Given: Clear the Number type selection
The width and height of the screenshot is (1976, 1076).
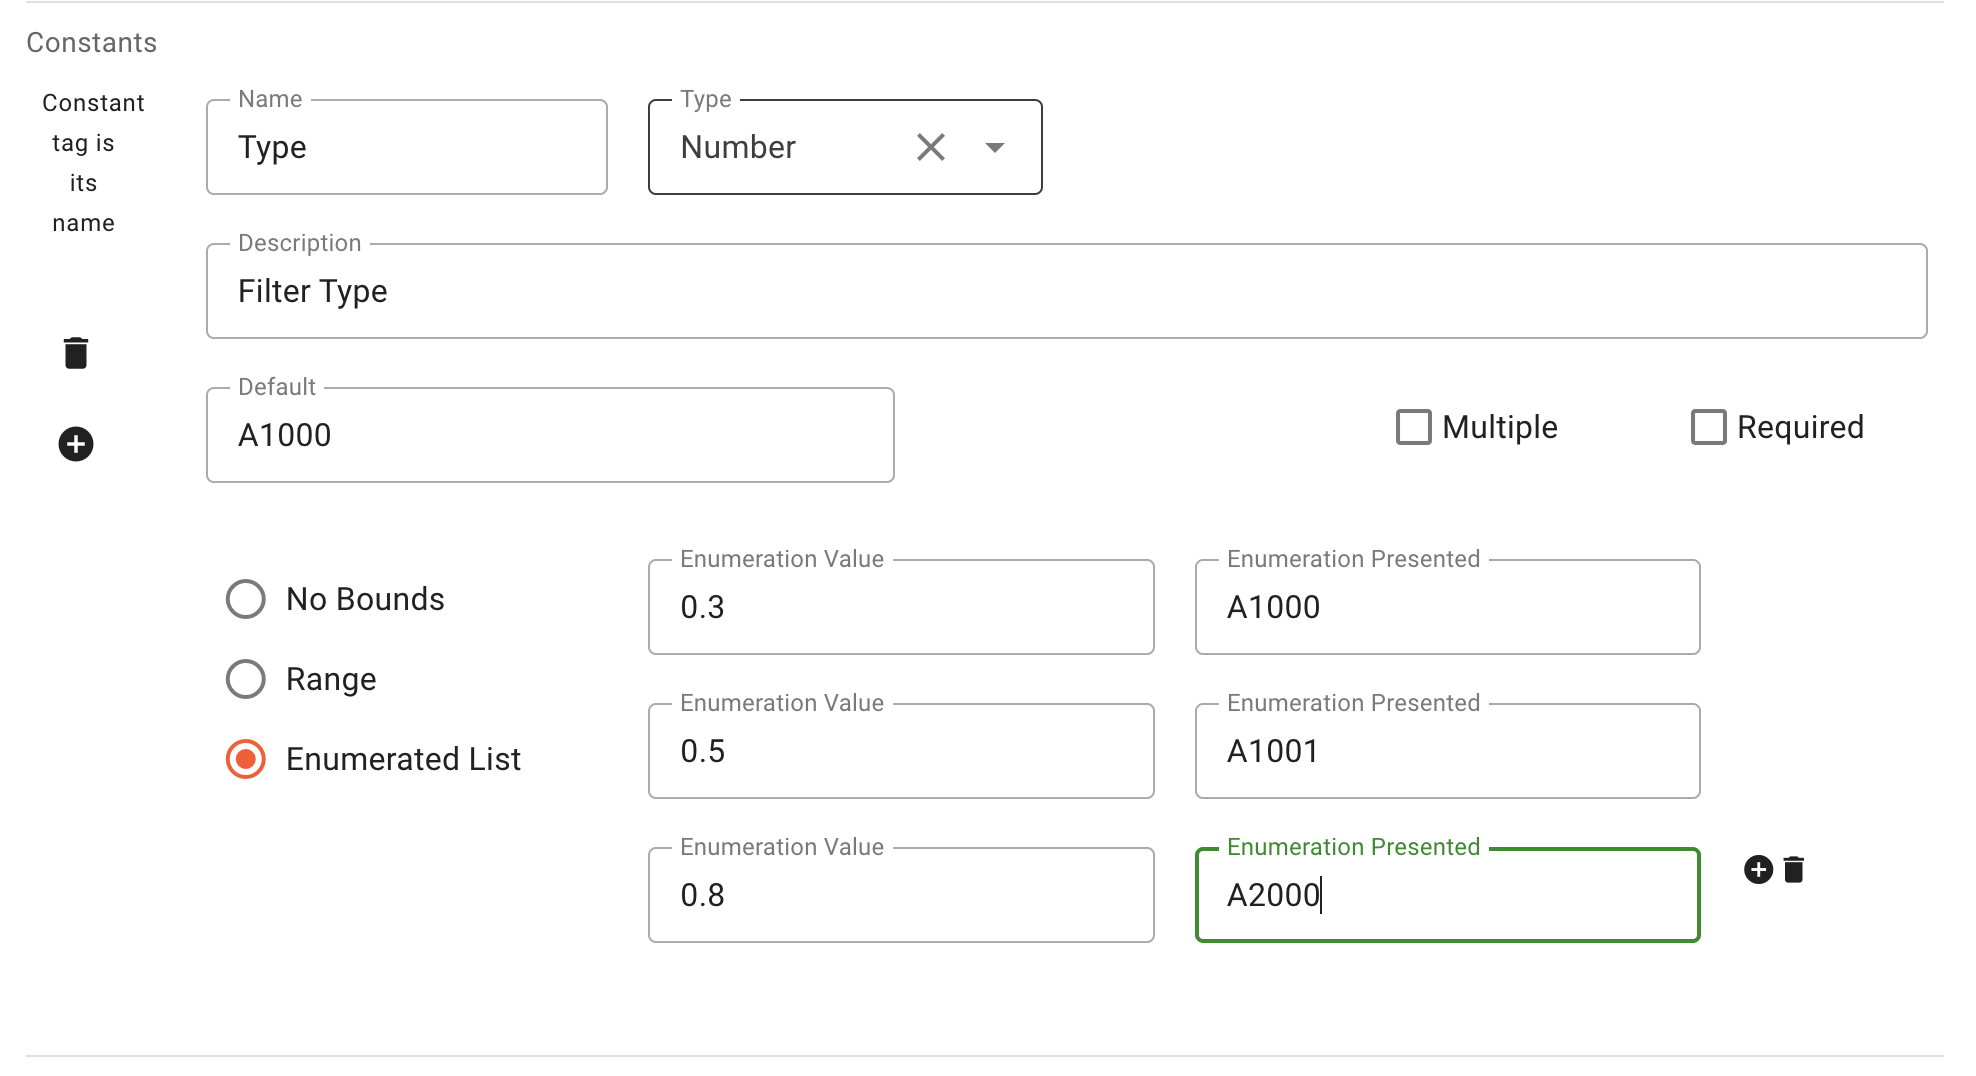Looking at the screenshot, I should 931,148.
